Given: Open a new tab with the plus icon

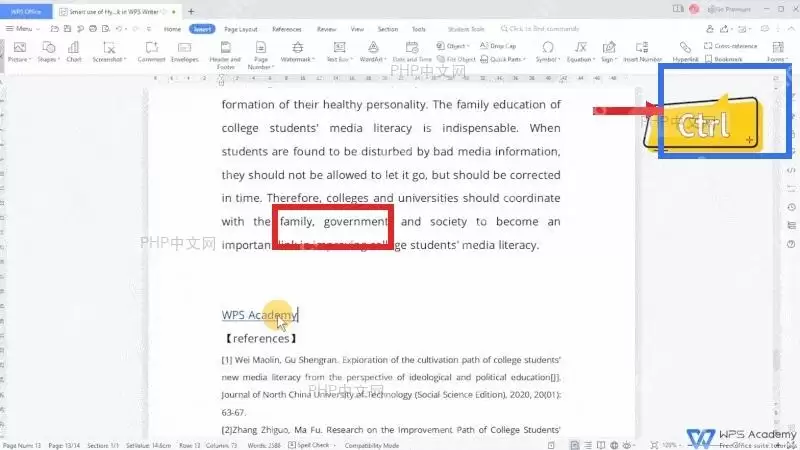Looking at the screenshot, I should [191, 11].
